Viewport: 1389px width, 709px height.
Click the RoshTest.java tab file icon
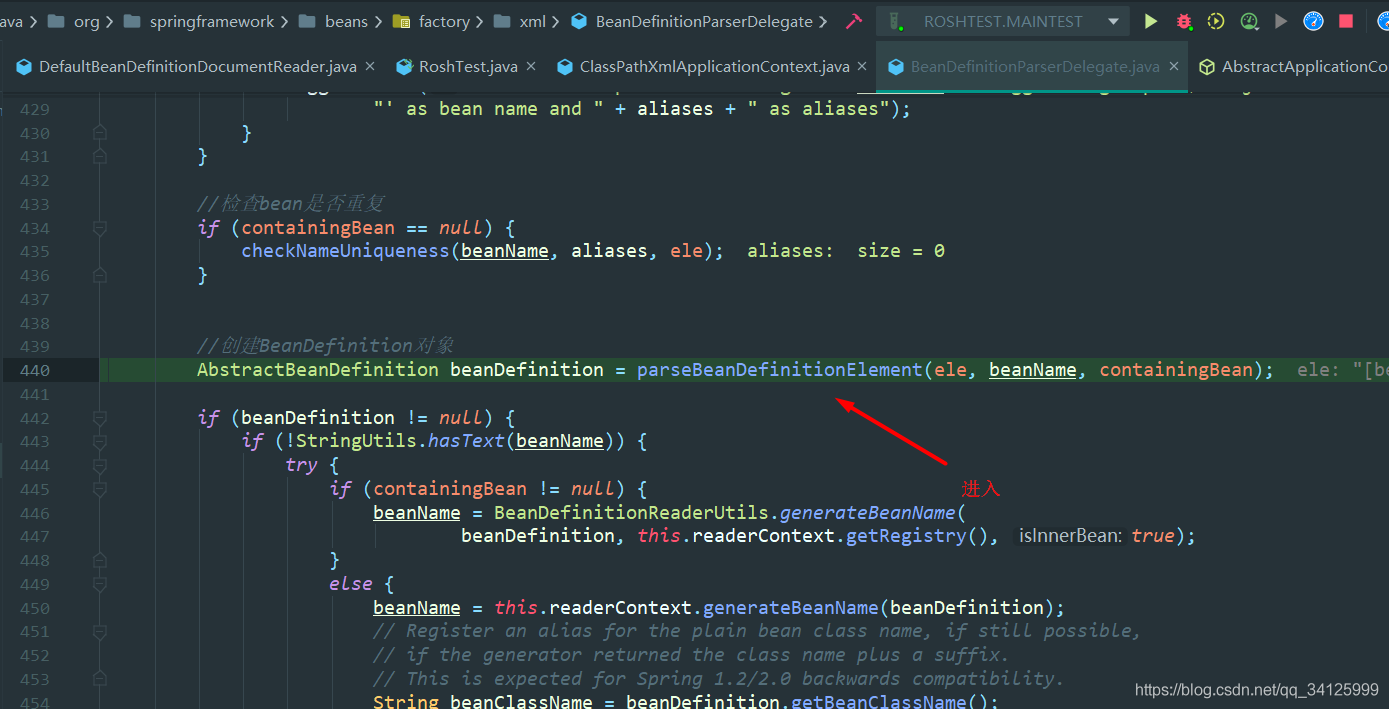tap(405, 67)
